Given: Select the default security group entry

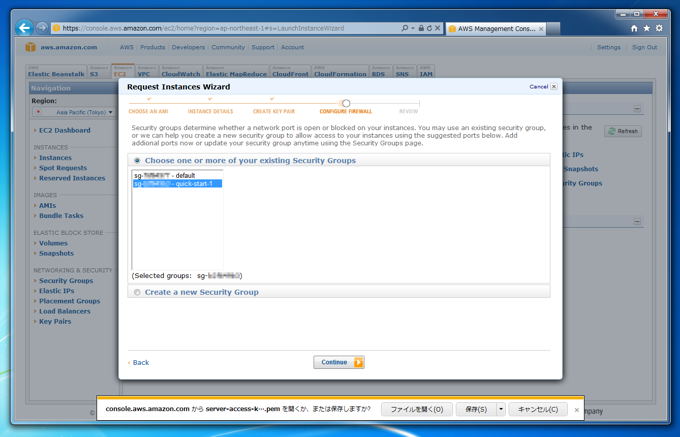Looking at the screenshot, I should (177, 176).
